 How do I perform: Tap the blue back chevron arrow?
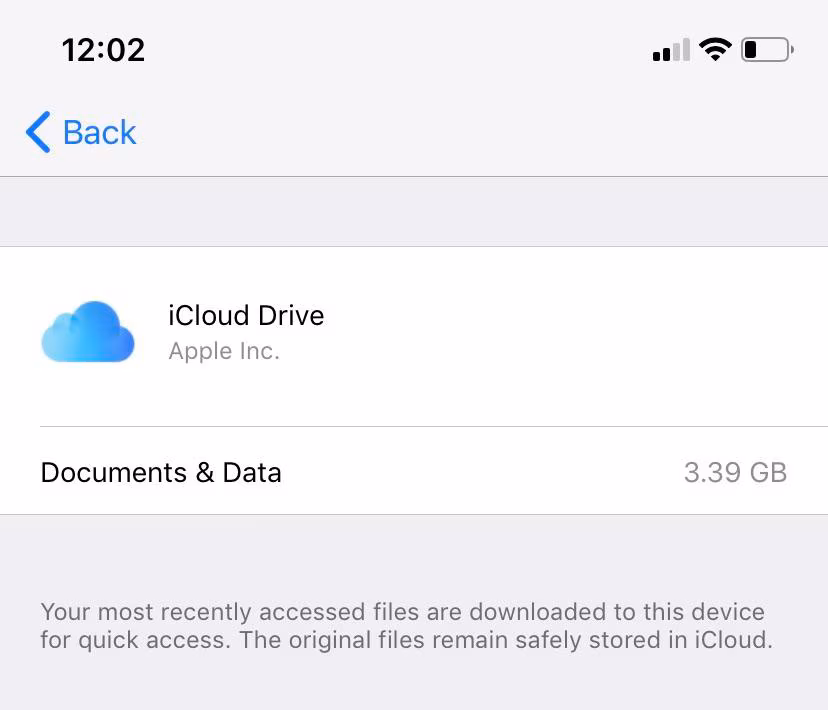click(38, 132)
